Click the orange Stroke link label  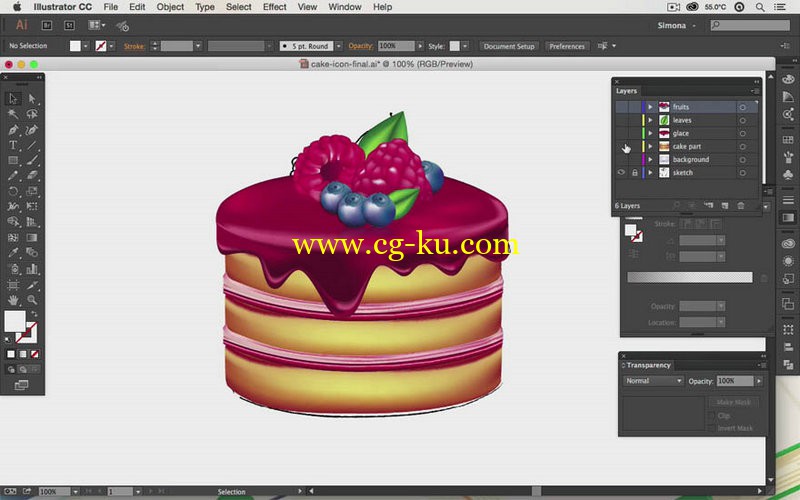coord(134,46)
